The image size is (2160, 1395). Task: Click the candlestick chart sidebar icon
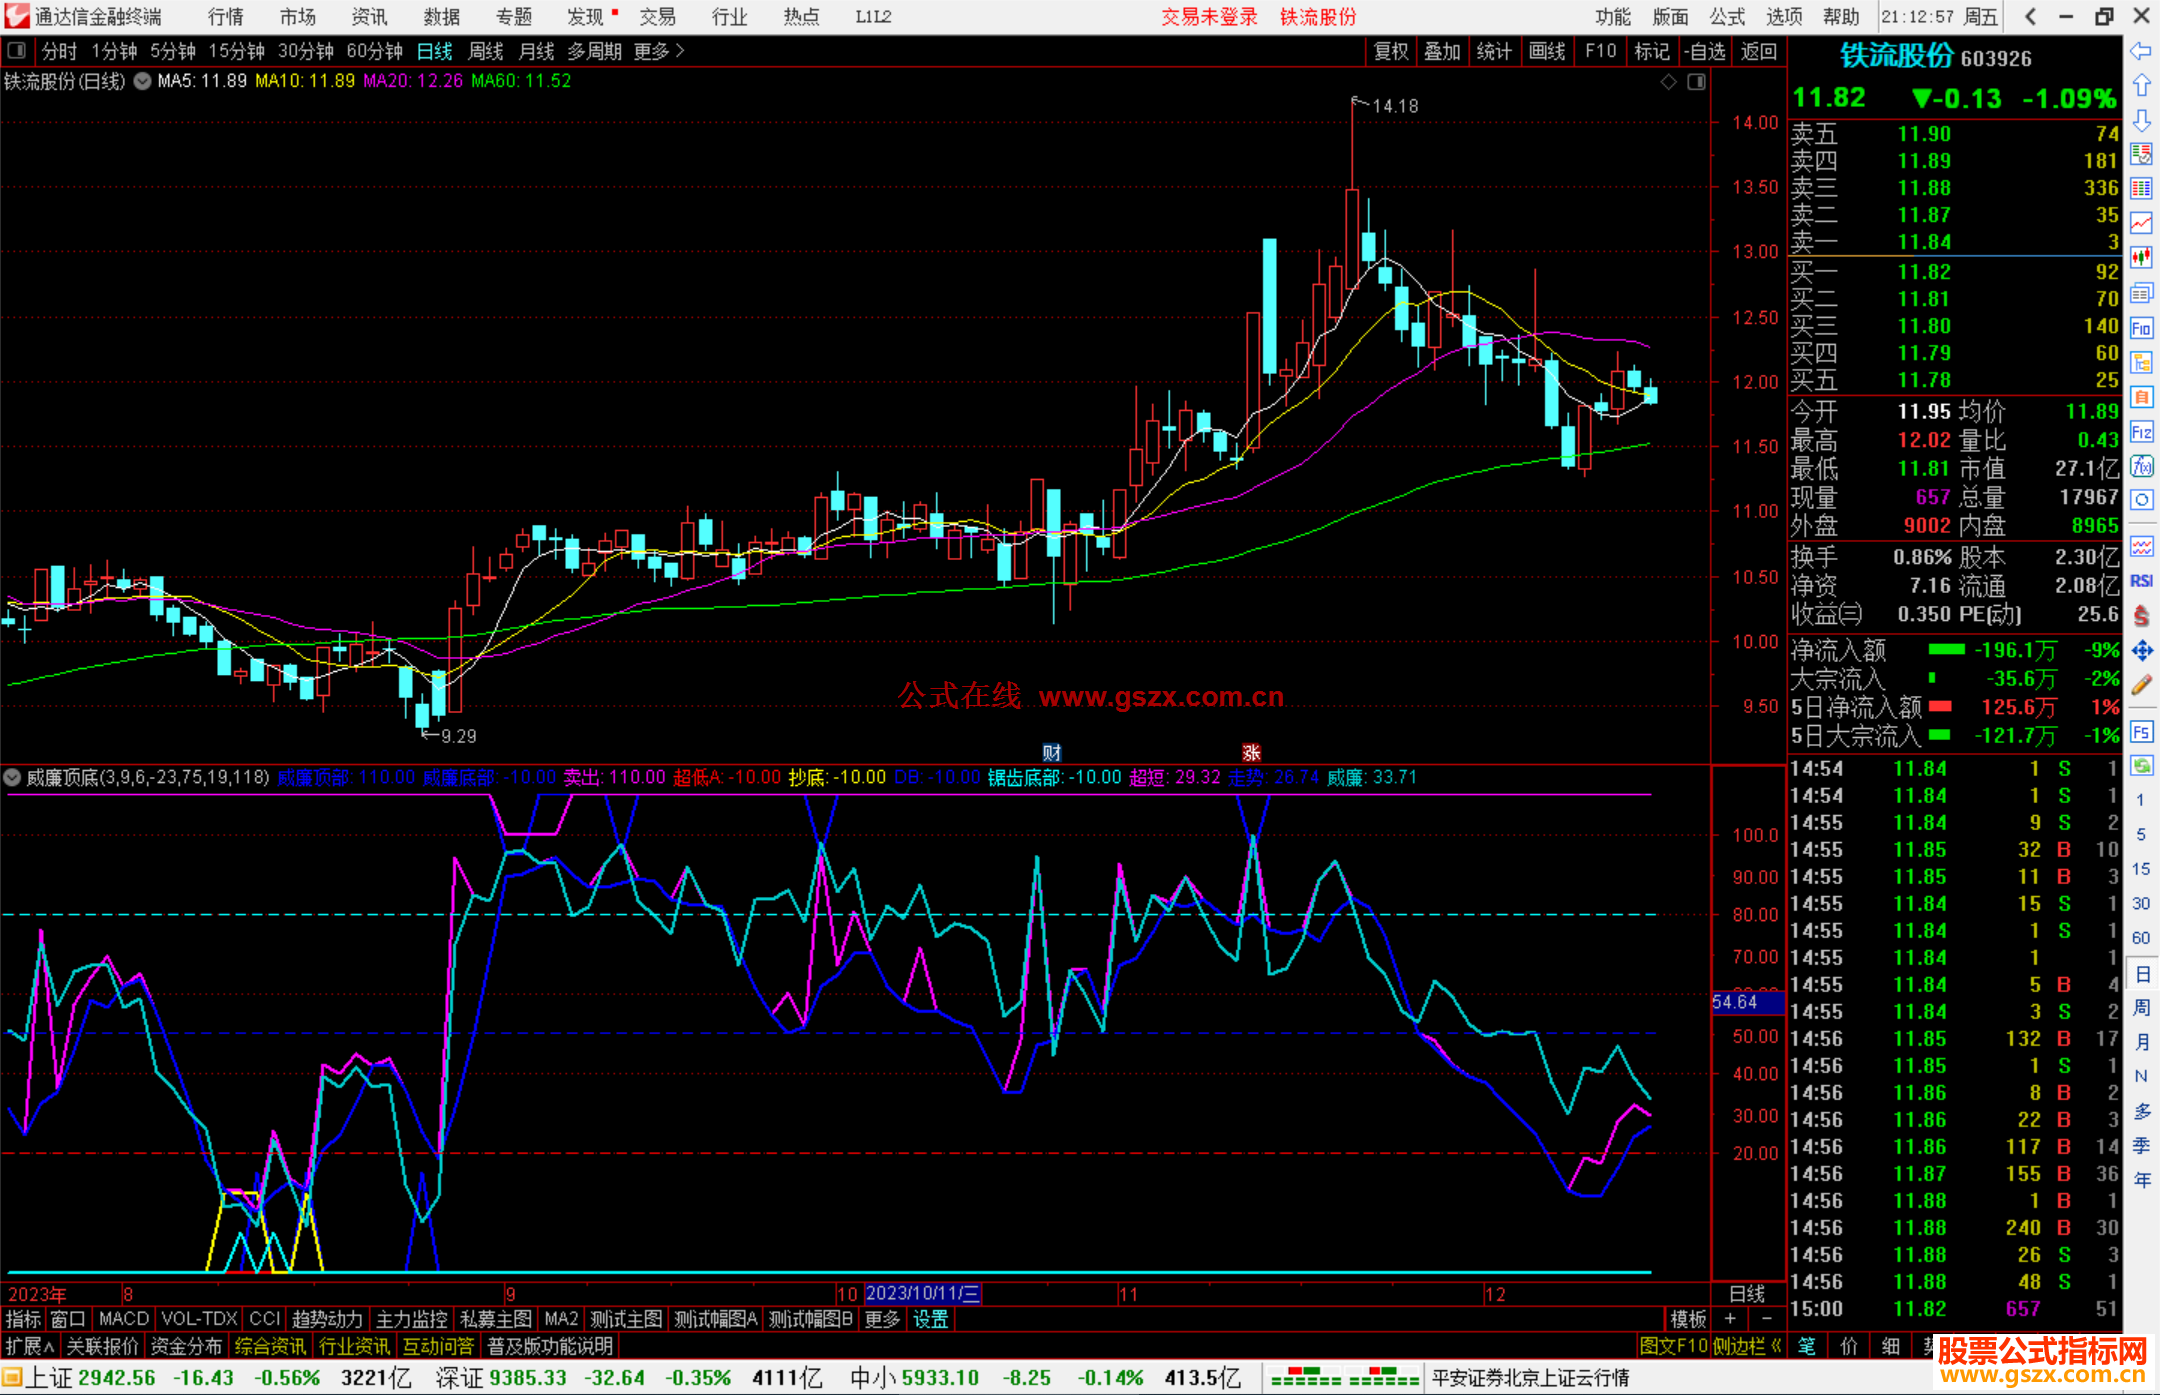(x=2141, y=257)
